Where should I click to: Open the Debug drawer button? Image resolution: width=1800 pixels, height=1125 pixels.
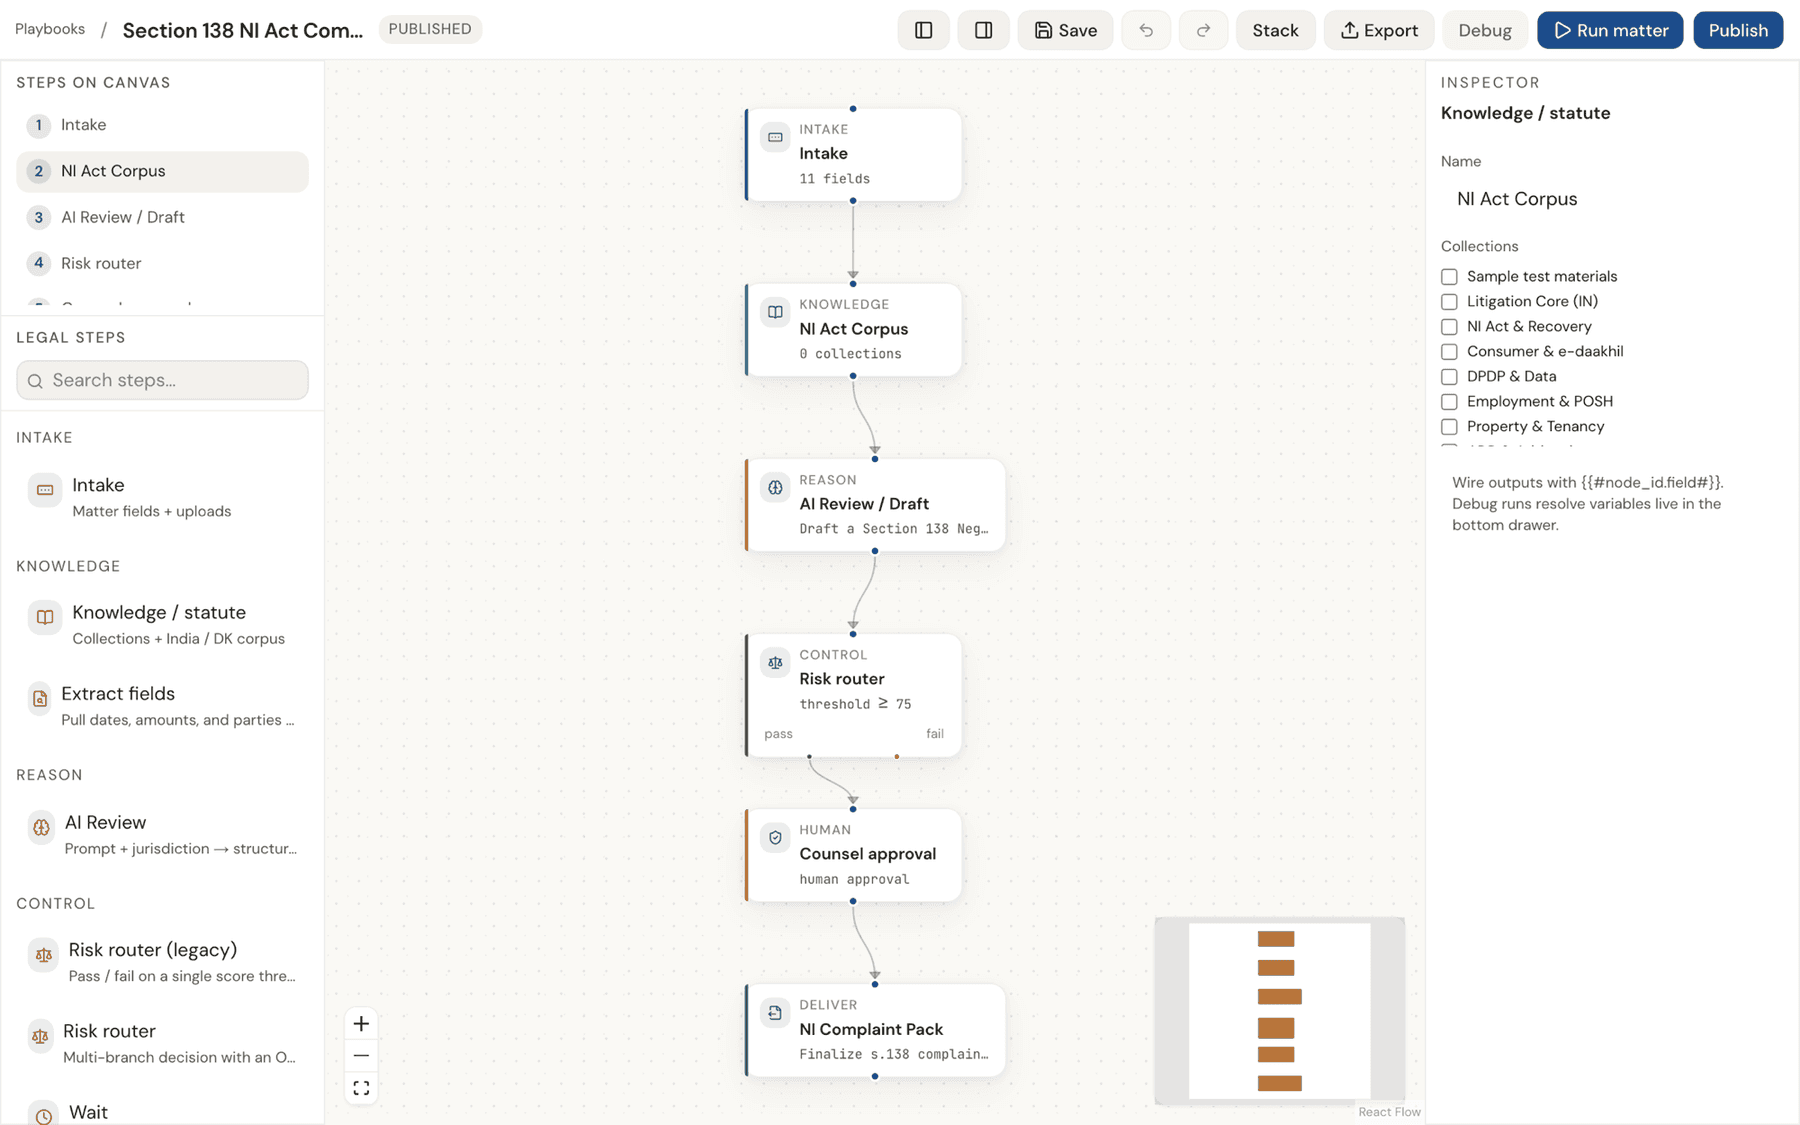tap(1484, 30)
